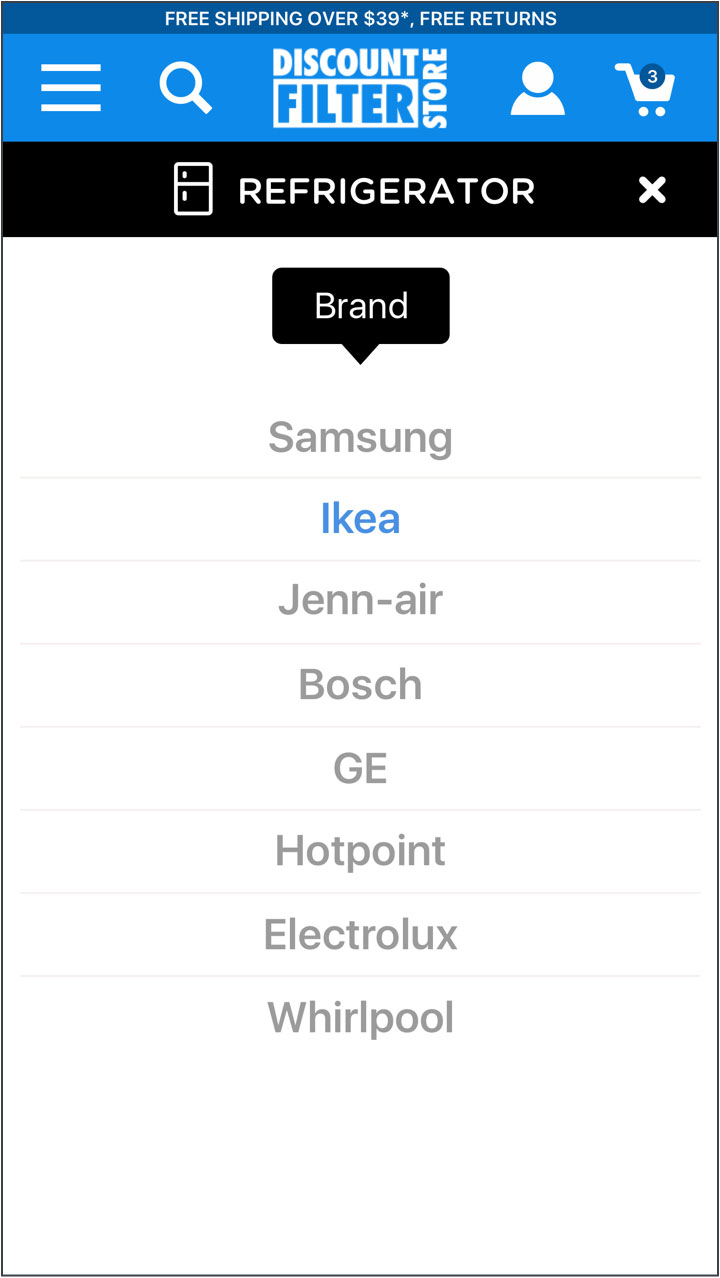The width and height of the screenshot is (720, 1278).
Task: Select Hotpoint brand option
Action: point(360,851)
